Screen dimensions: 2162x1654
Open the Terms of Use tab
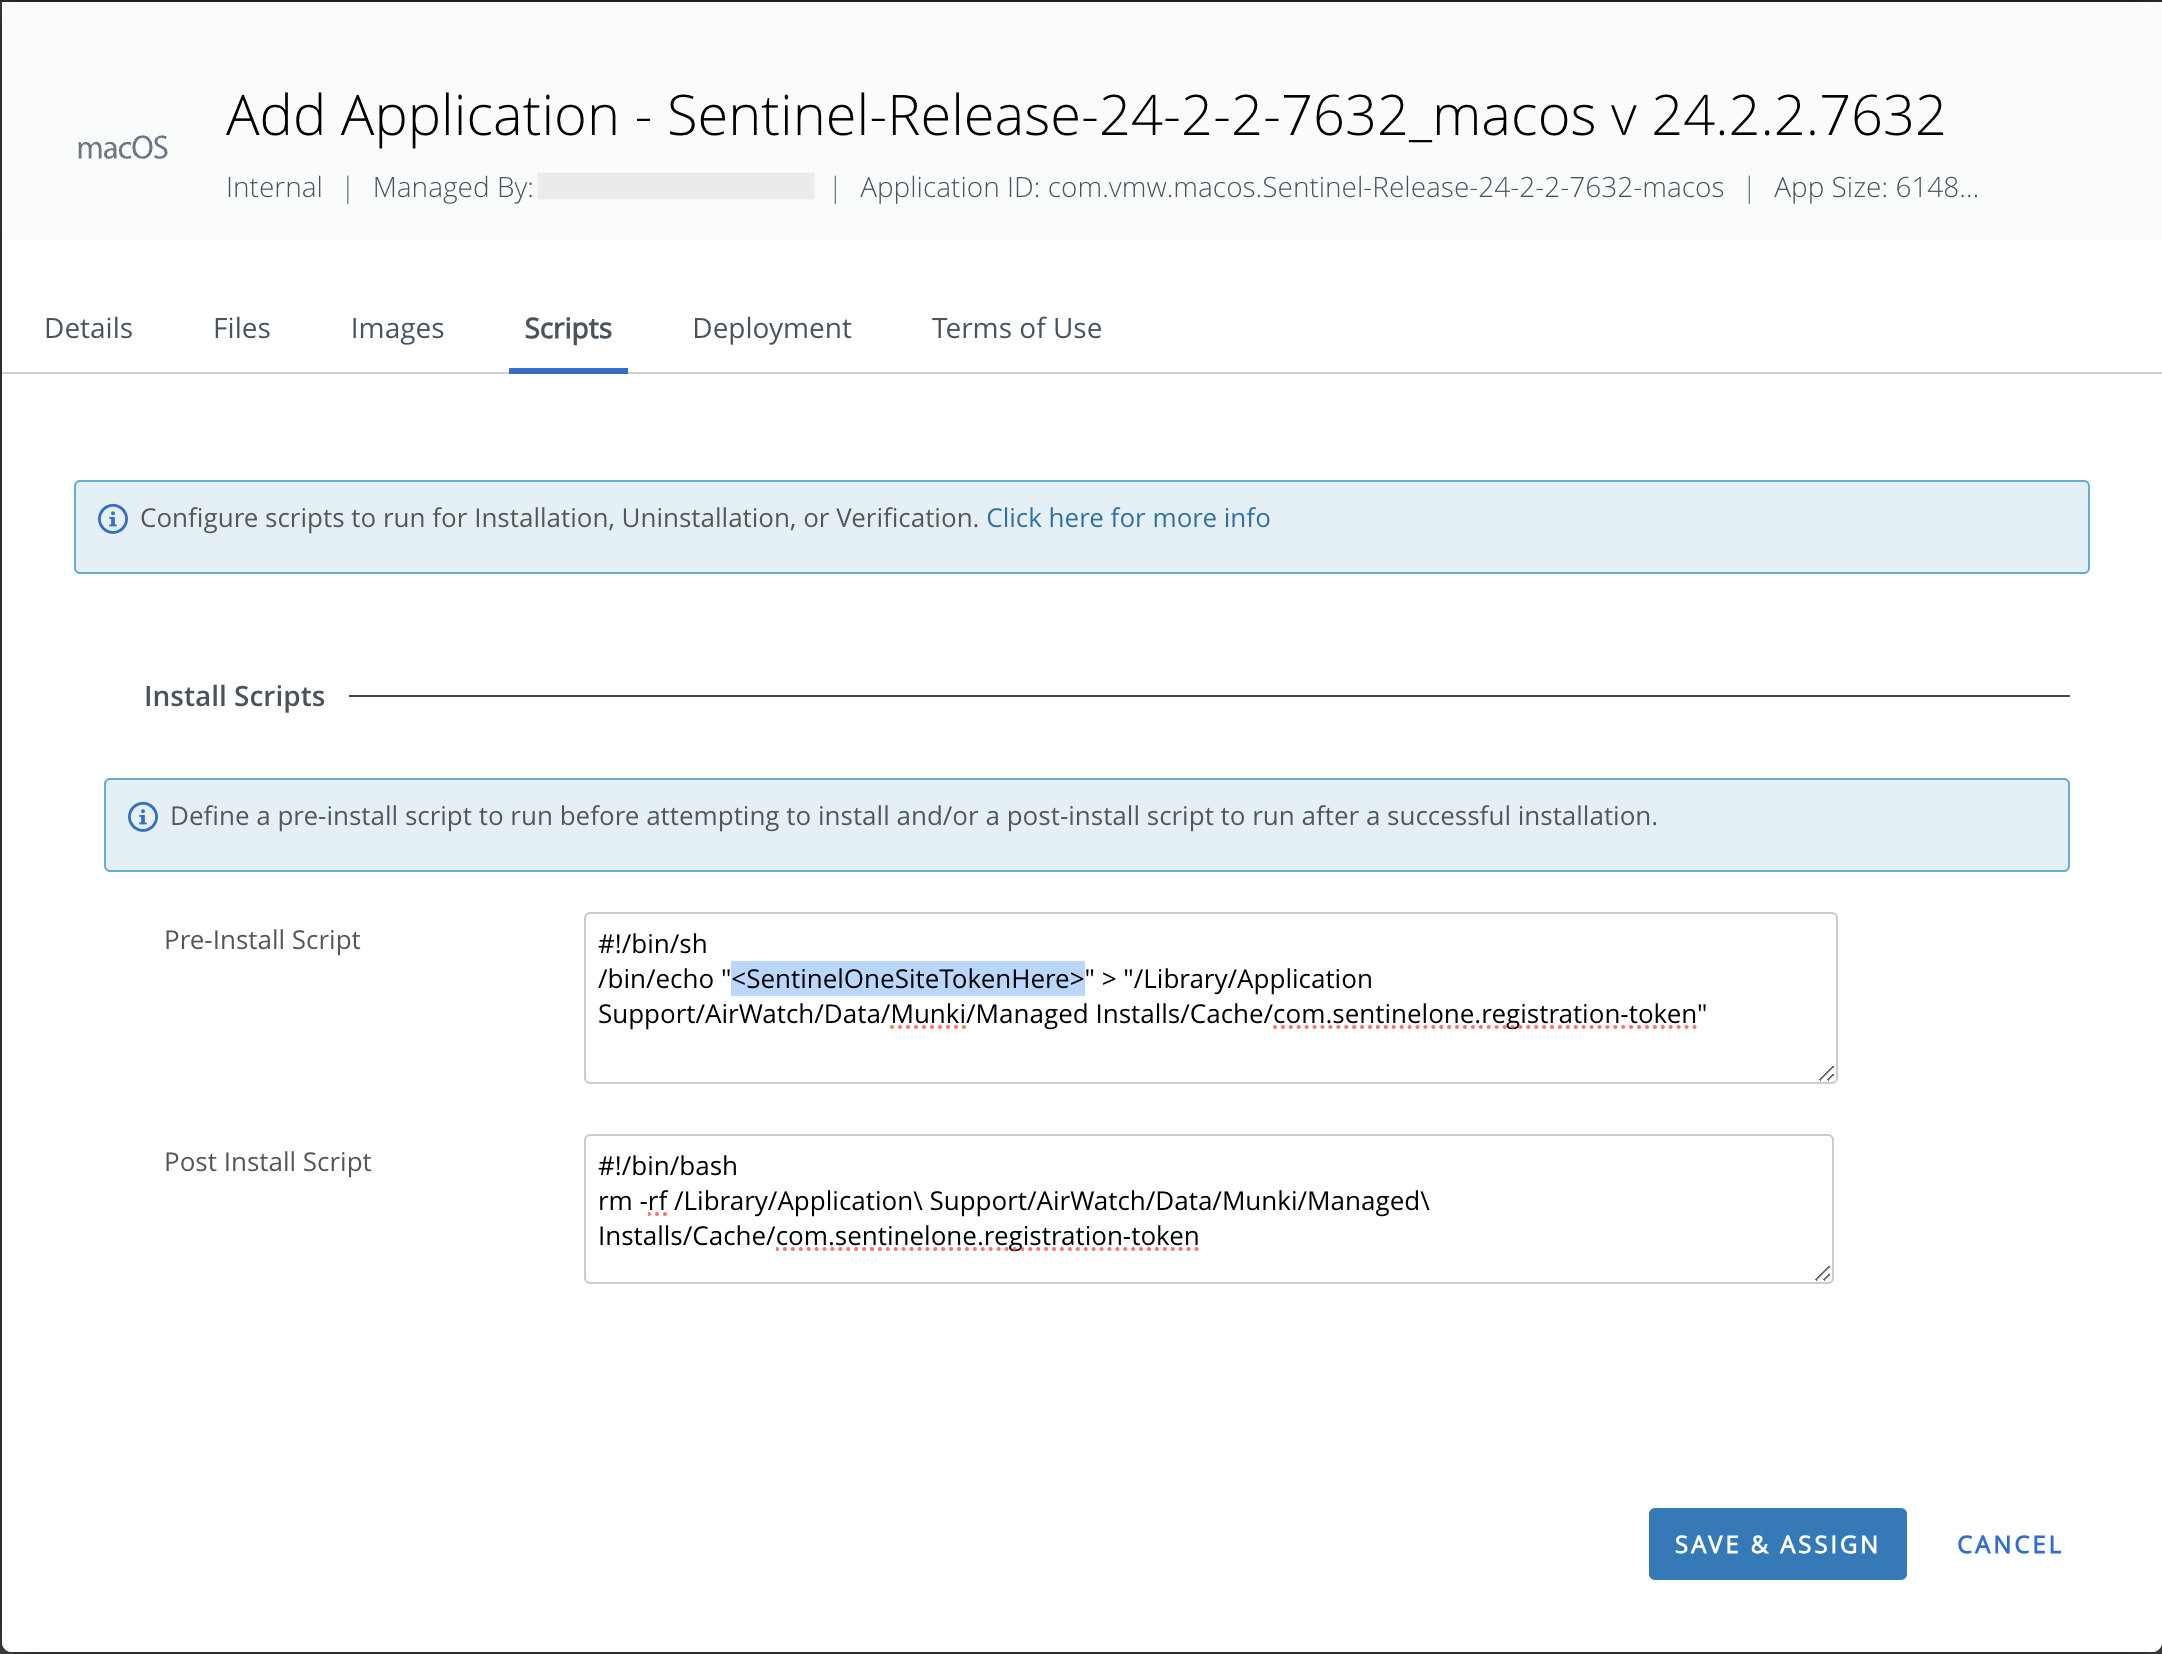pyautogui.click(x=1016, y=328)
